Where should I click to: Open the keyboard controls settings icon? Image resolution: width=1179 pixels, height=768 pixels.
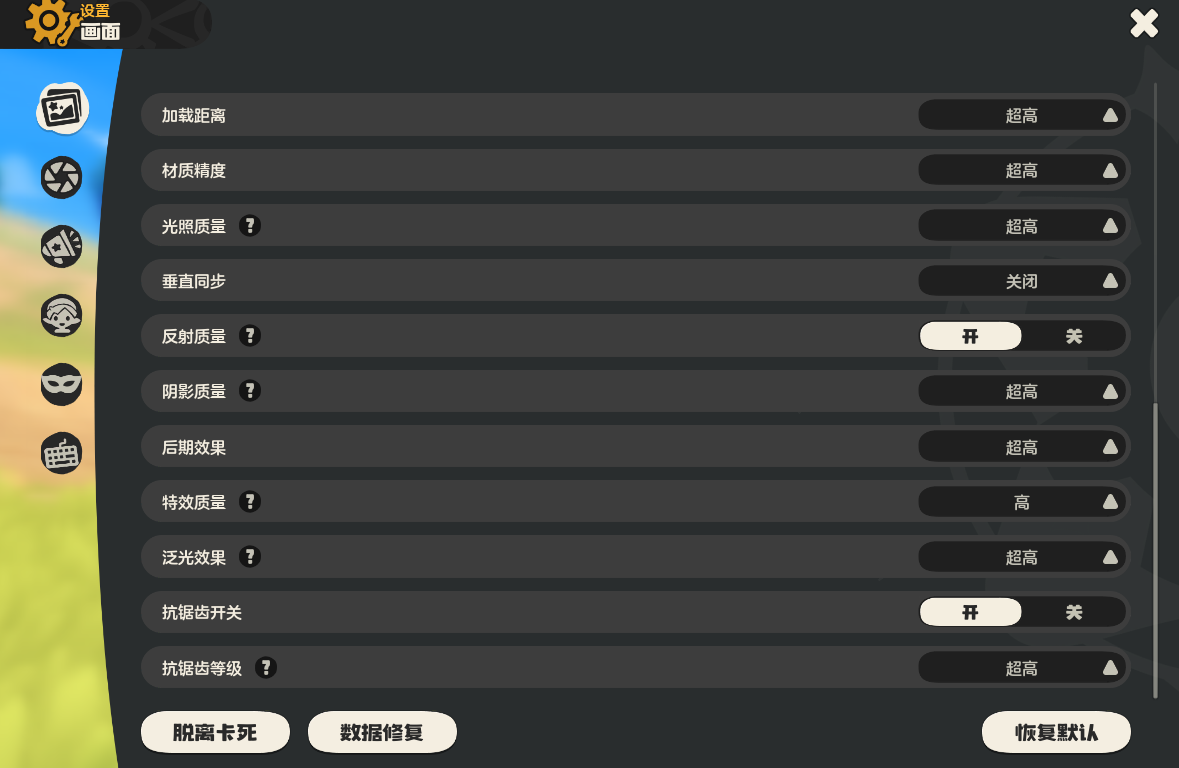click(x=62, y=453)
